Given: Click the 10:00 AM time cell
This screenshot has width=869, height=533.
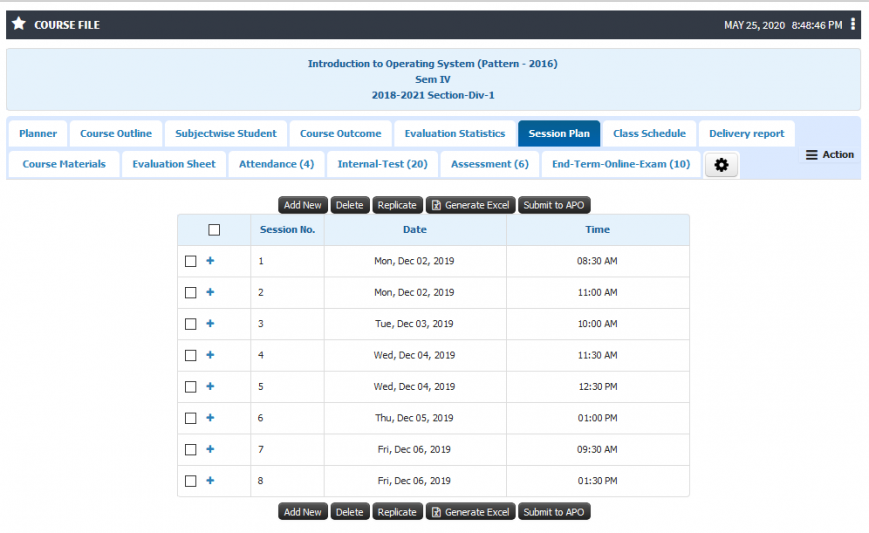Looking at the screenshot, I should [x=597, y=324].
